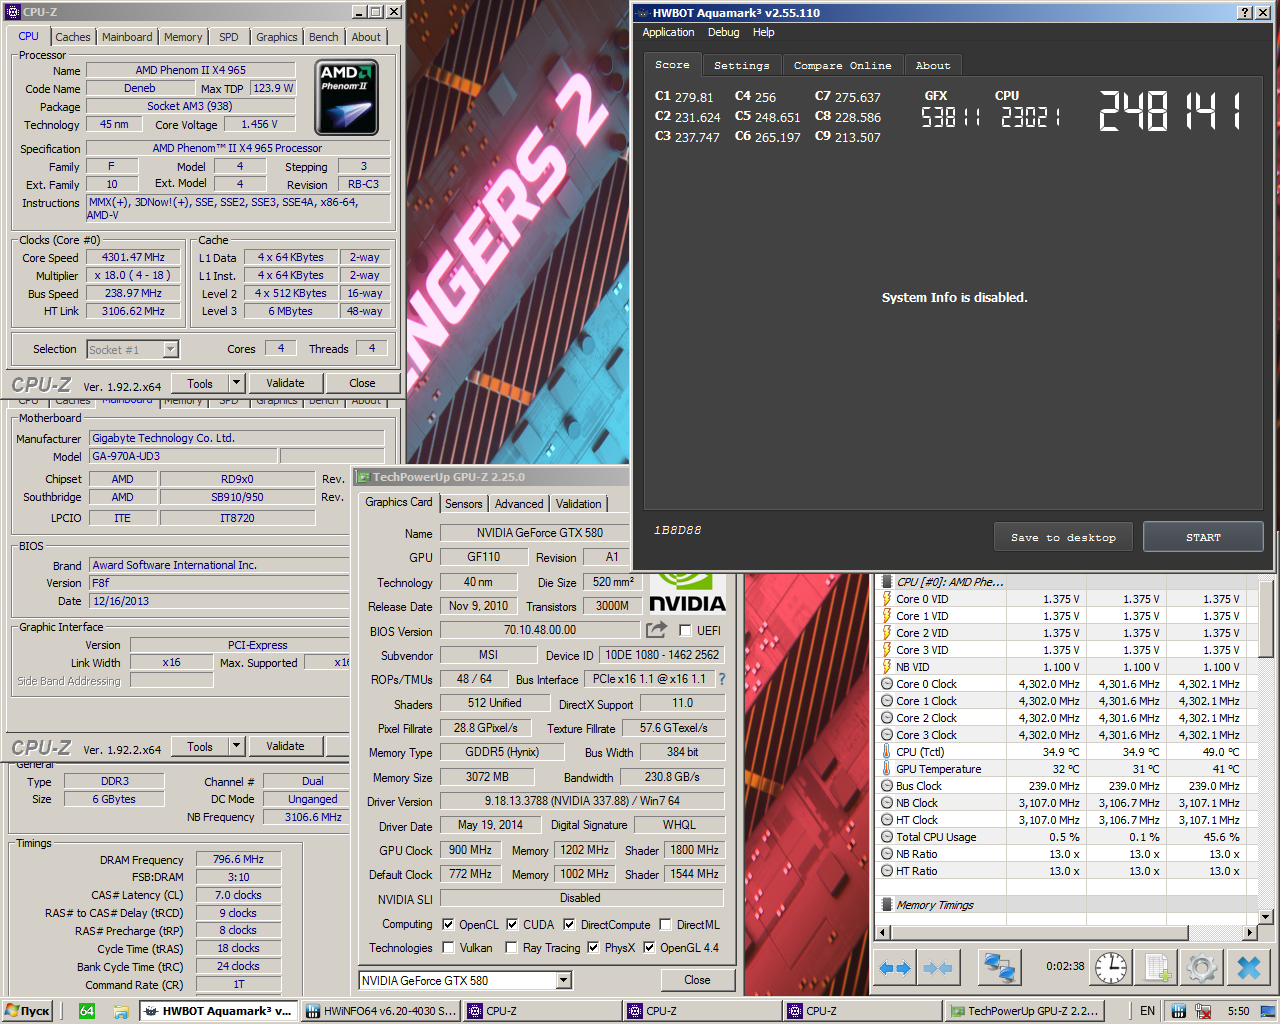Viewport: 1280px width, 1024px height.
Task: Click Close button in GPU-Z
Action: tap(697, 980)
